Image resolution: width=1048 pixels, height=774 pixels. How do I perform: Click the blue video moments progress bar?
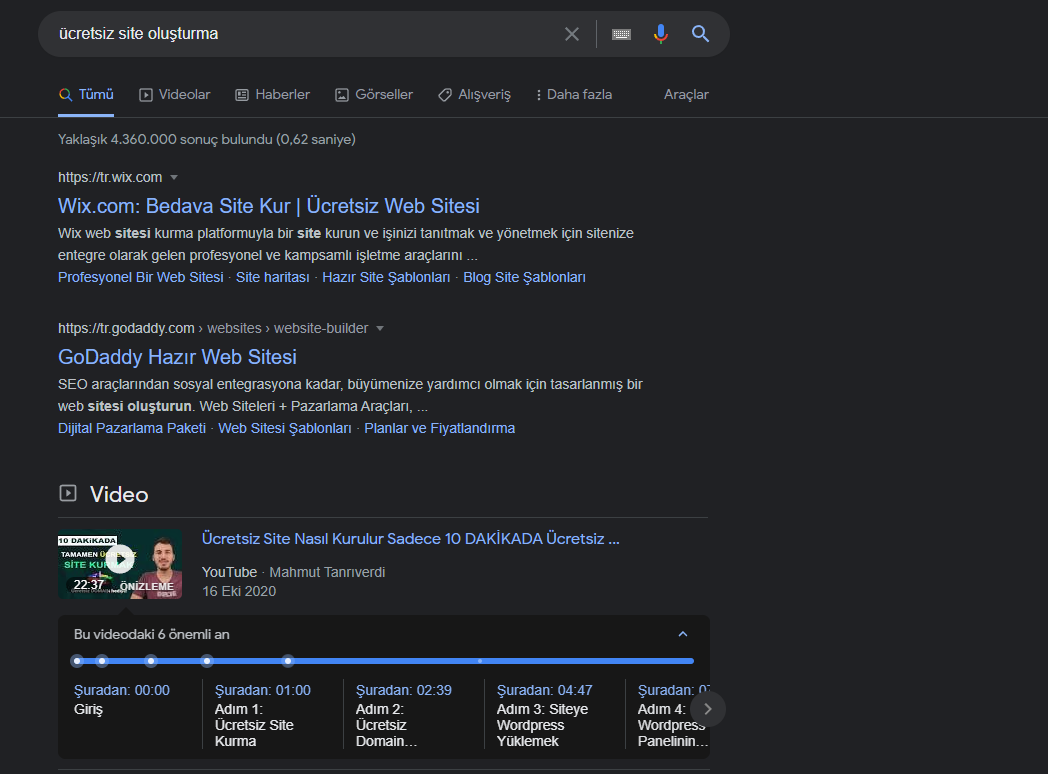point(382,661)
